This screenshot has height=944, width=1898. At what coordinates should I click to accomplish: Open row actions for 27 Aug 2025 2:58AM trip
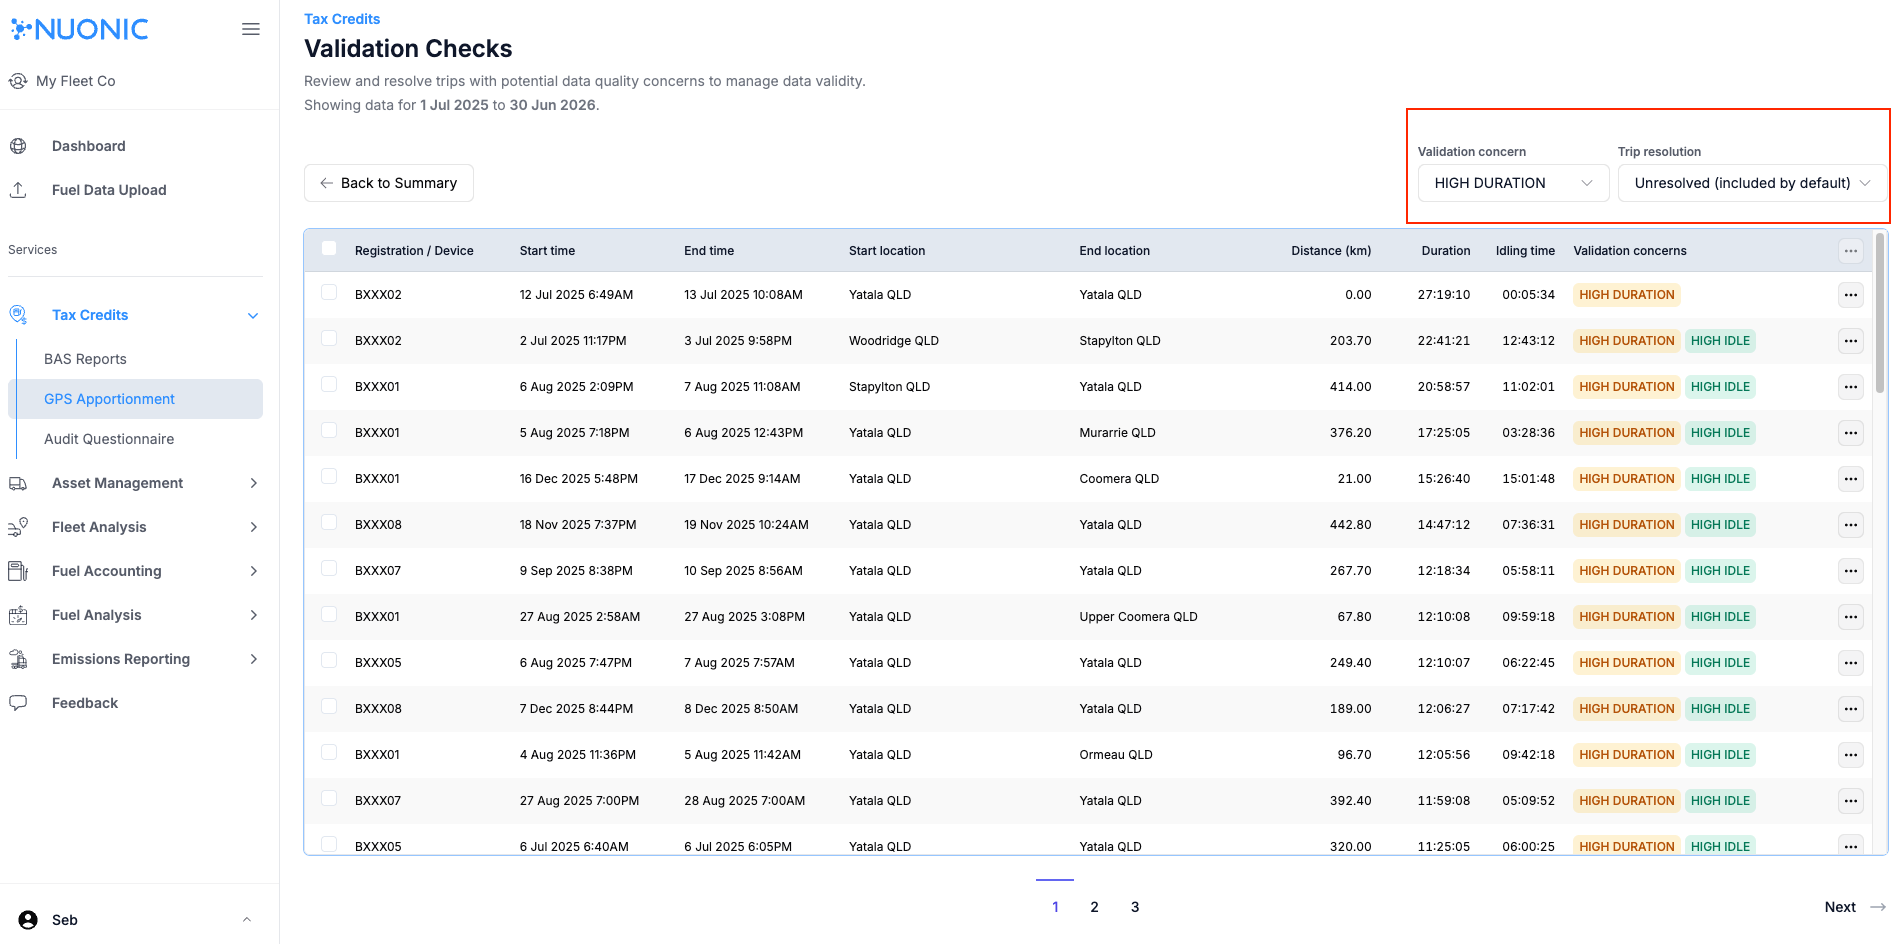pos(1851,617)
